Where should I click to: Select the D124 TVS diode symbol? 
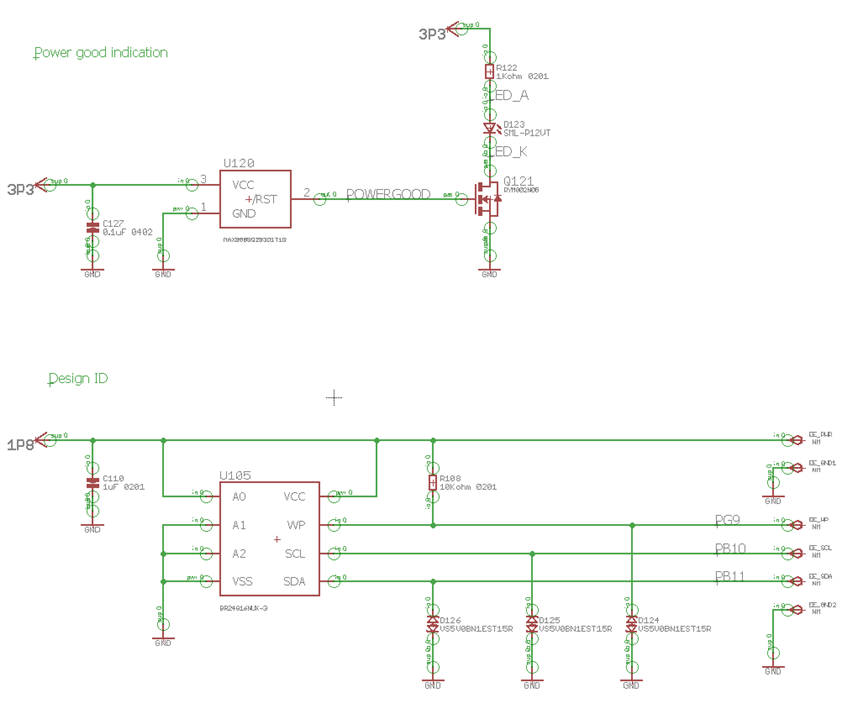pyautogui.click(x=631, y=624)
